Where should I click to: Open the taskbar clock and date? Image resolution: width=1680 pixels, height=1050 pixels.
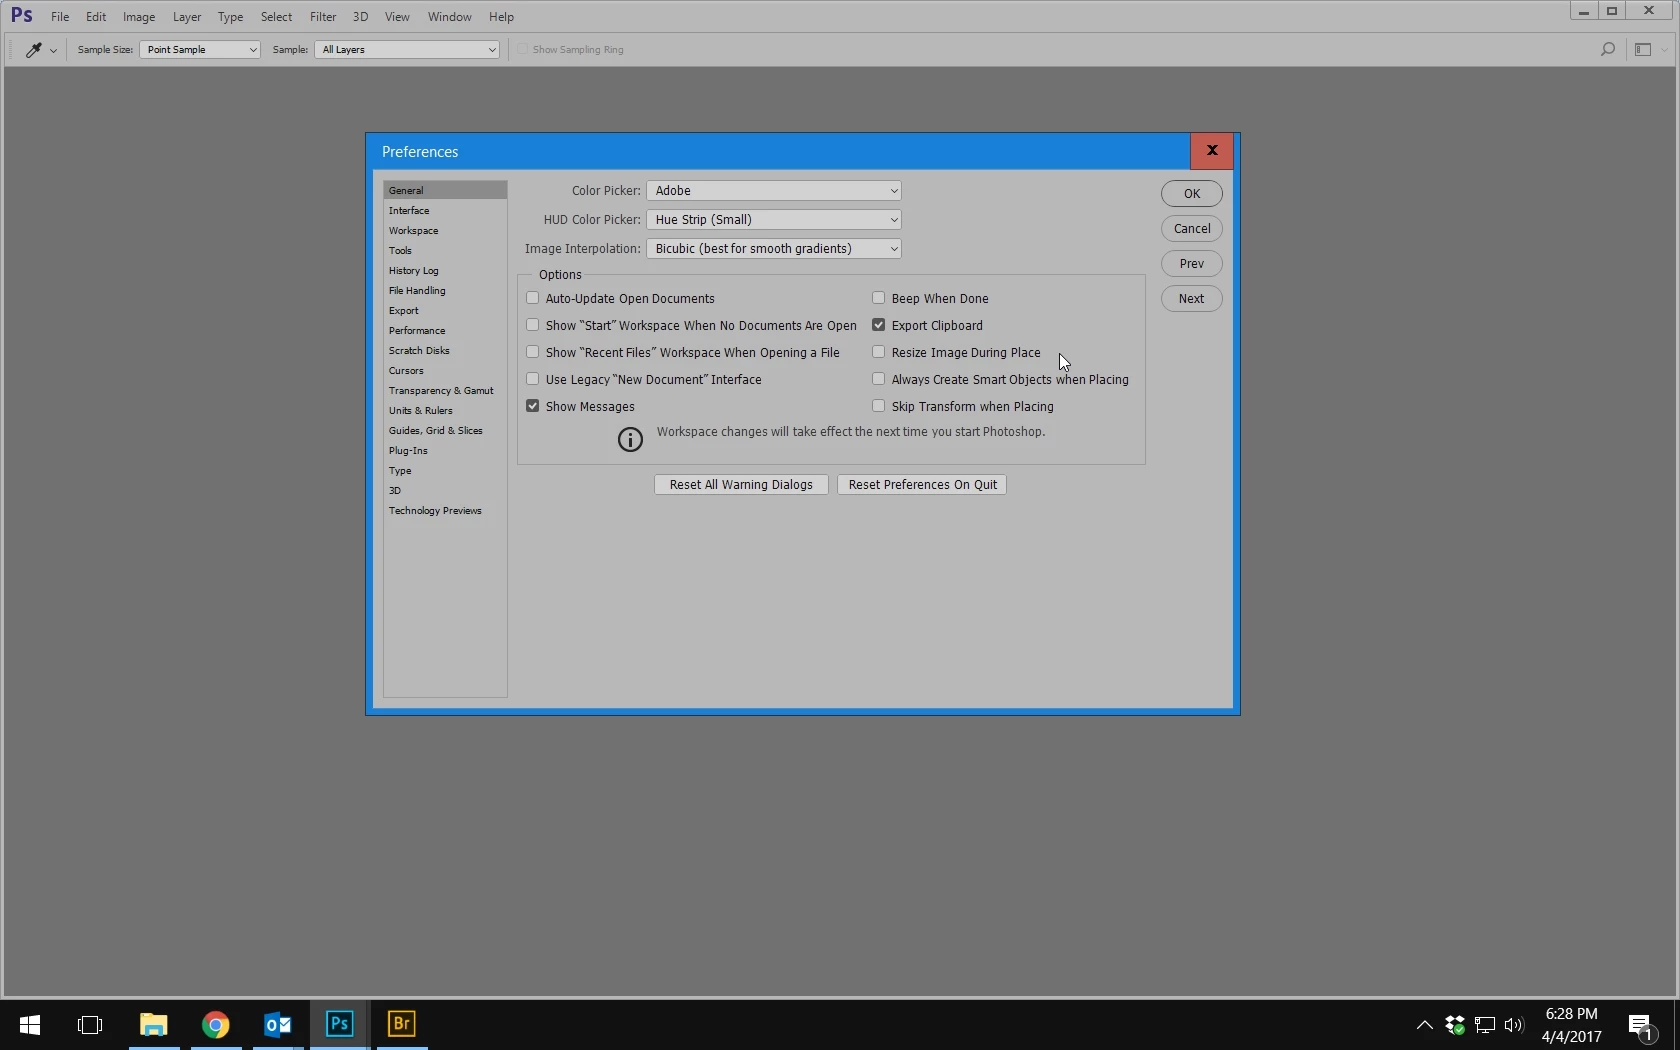point(1571,1025)
